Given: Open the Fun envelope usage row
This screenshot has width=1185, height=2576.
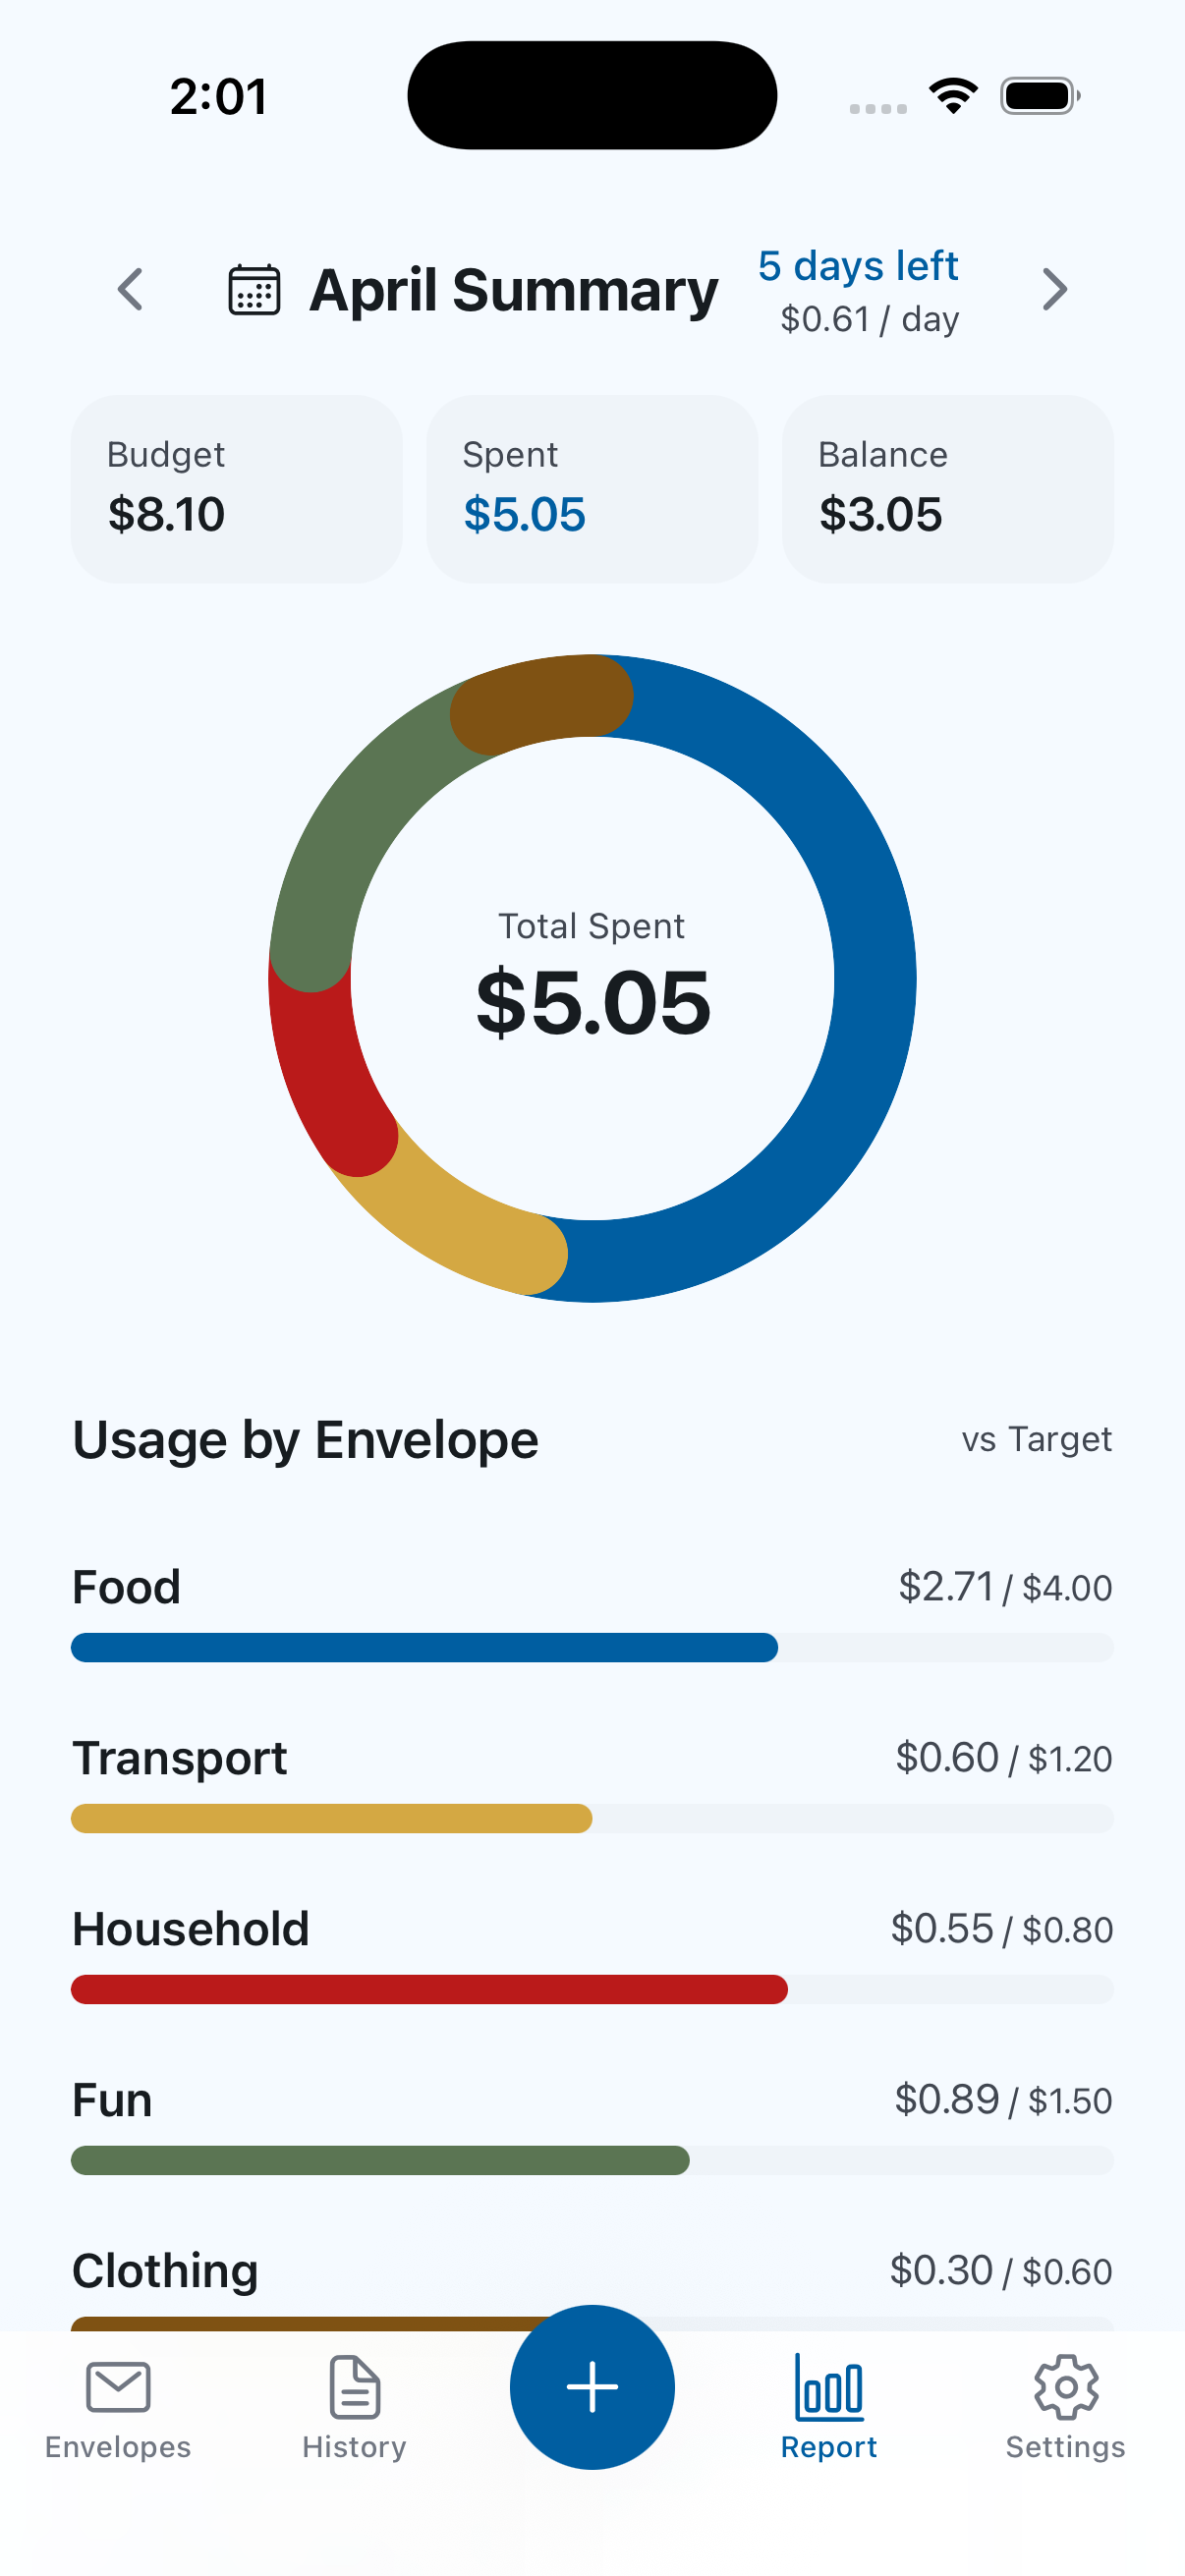Looking at the screenshot, I should pos(592,2125).
